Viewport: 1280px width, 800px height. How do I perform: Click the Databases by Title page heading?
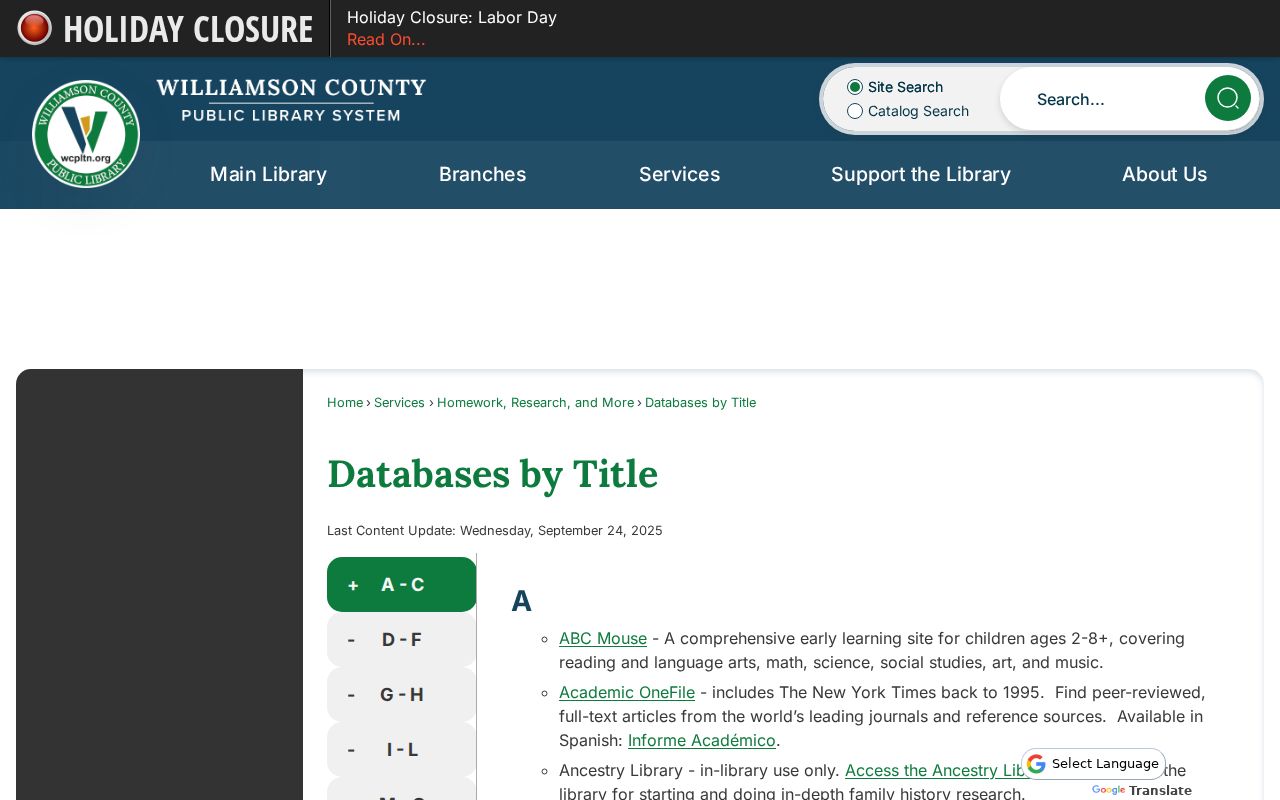[492, 474]
